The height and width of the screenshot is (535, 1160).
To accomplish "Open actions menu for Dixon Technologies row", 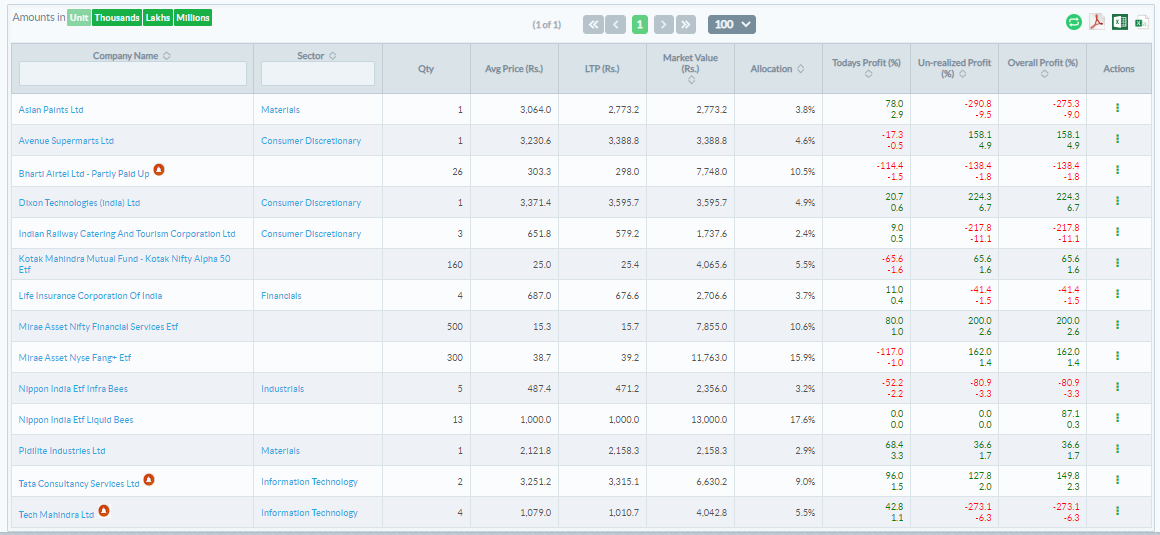I will pos(1117,201).
